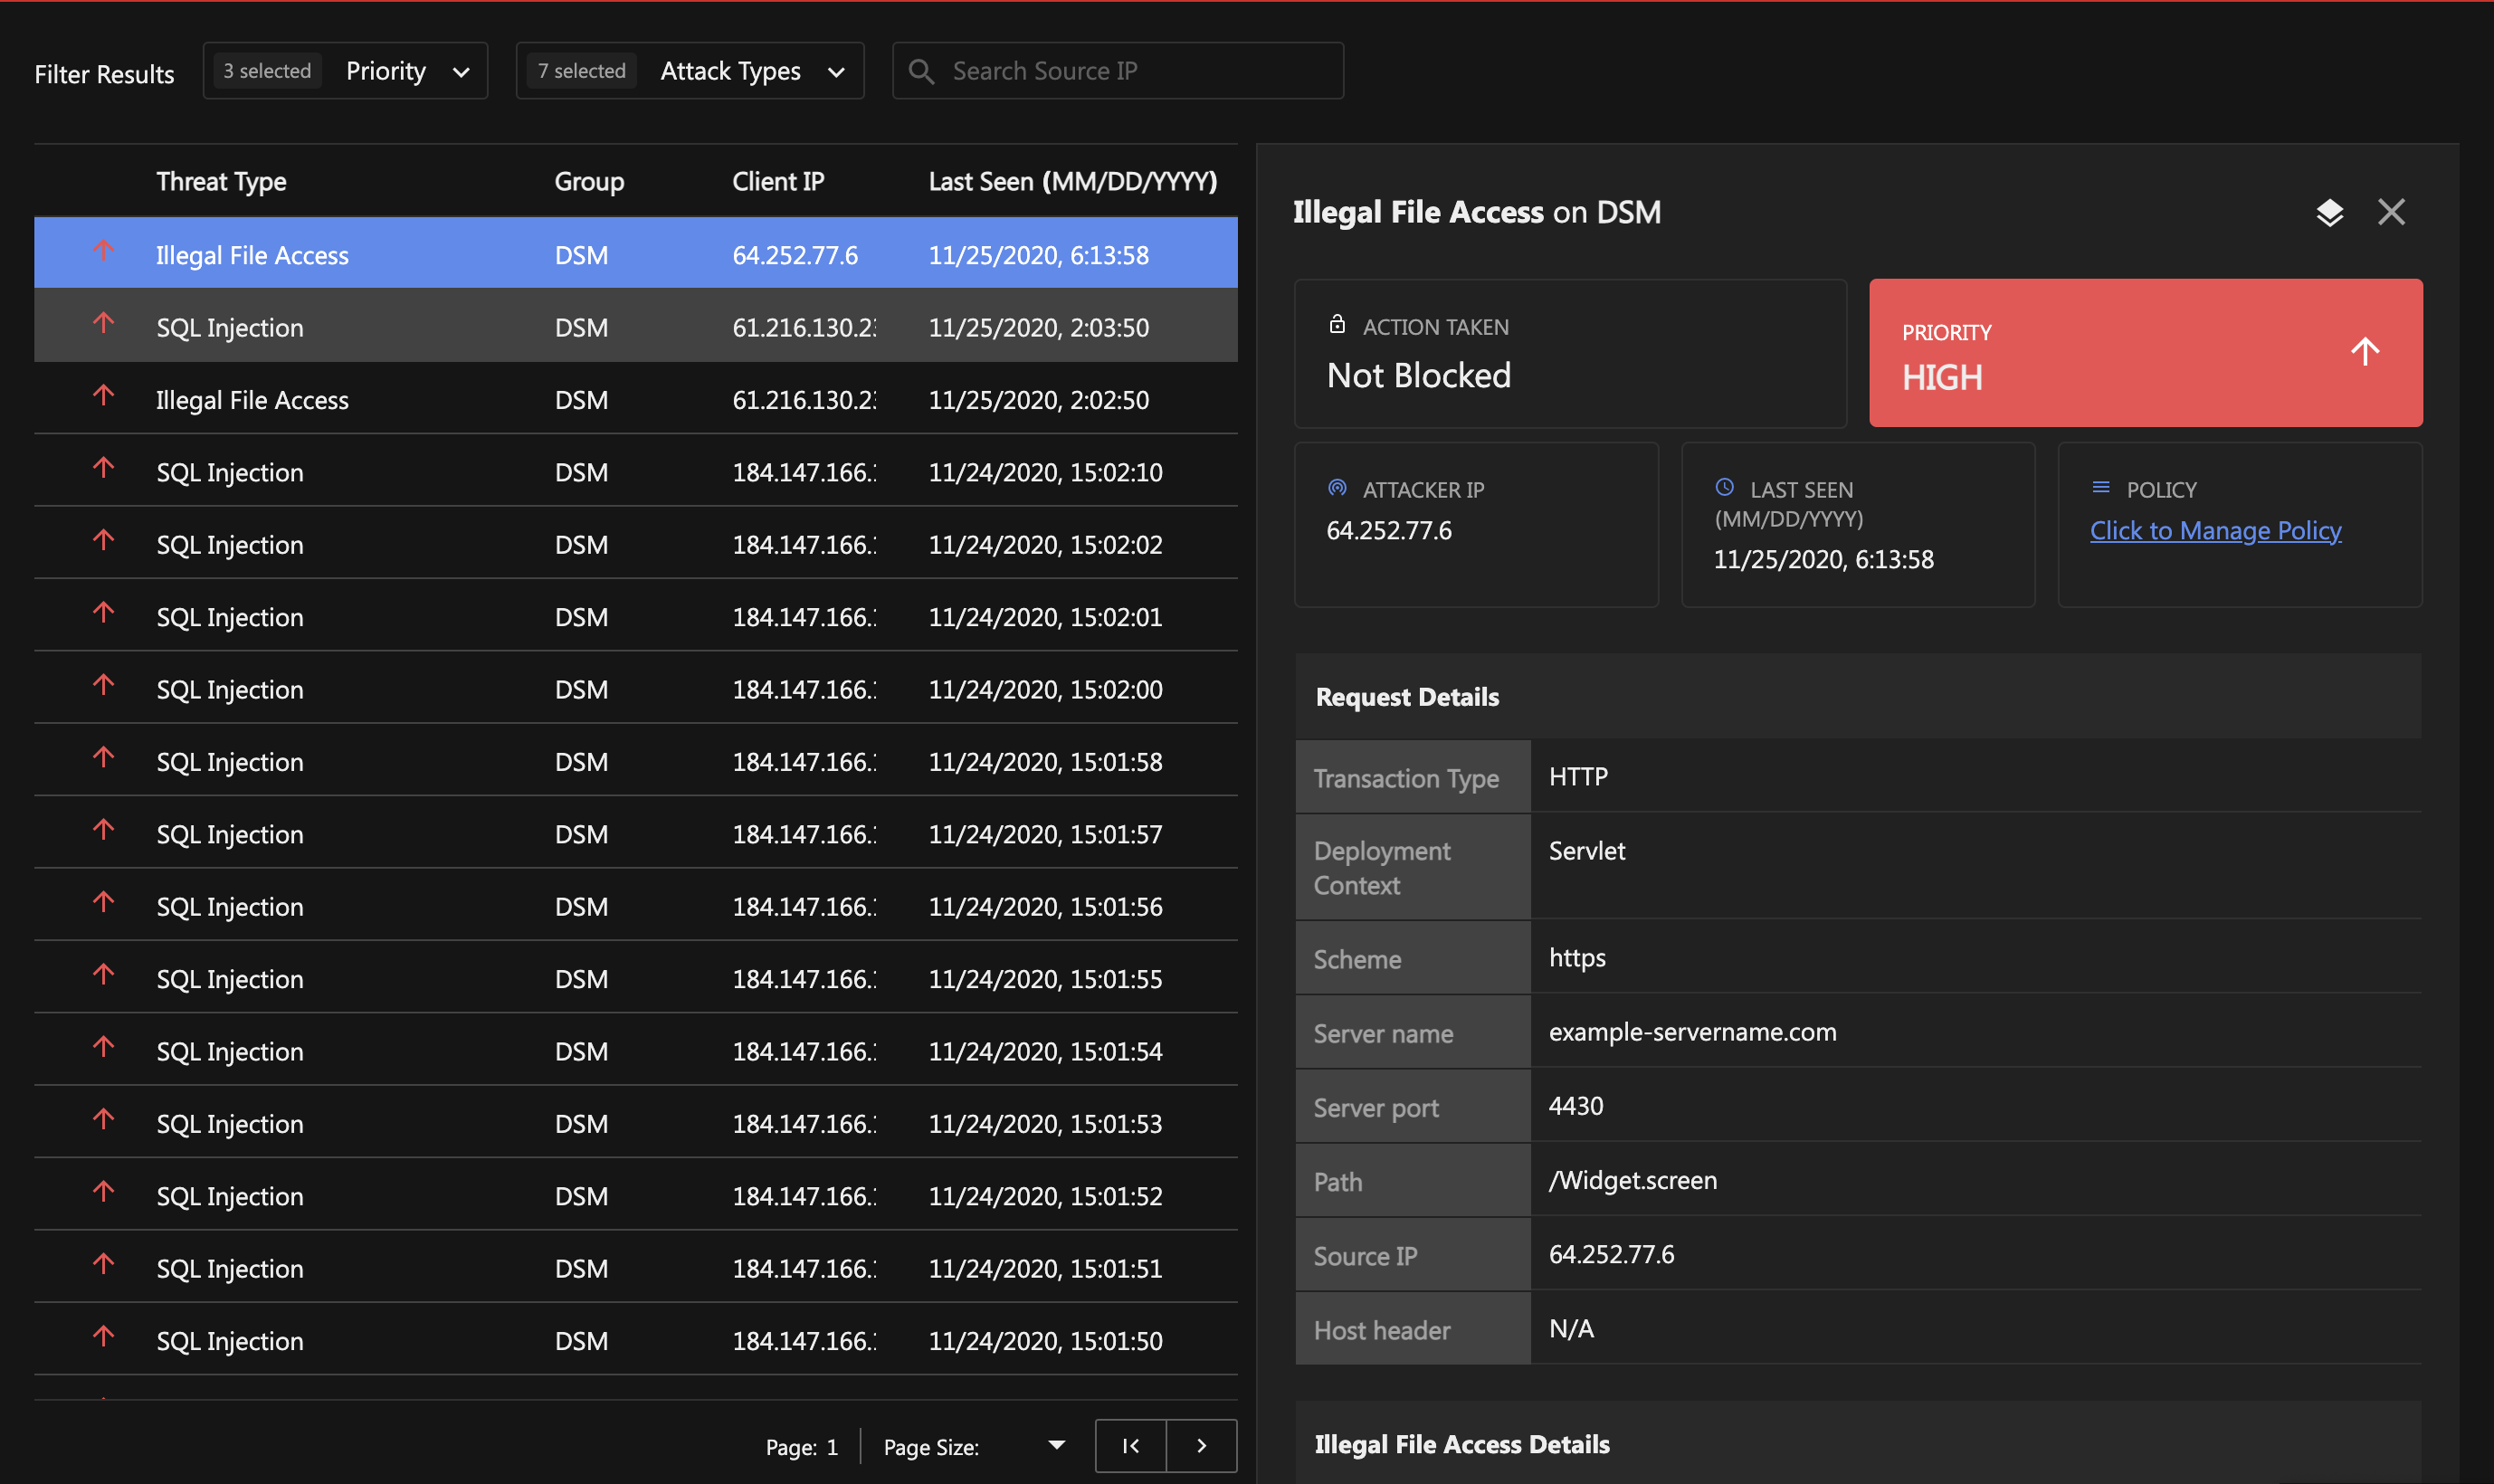Click the white up arrow in Priority card
The height and width of the screenshot is (1484, 2494).
click(x=2364, y=352)
